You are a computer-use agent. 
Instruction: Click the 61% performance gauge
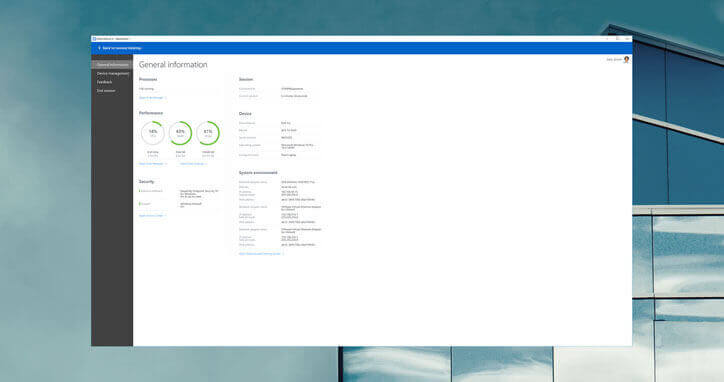[x=208, y=133]
